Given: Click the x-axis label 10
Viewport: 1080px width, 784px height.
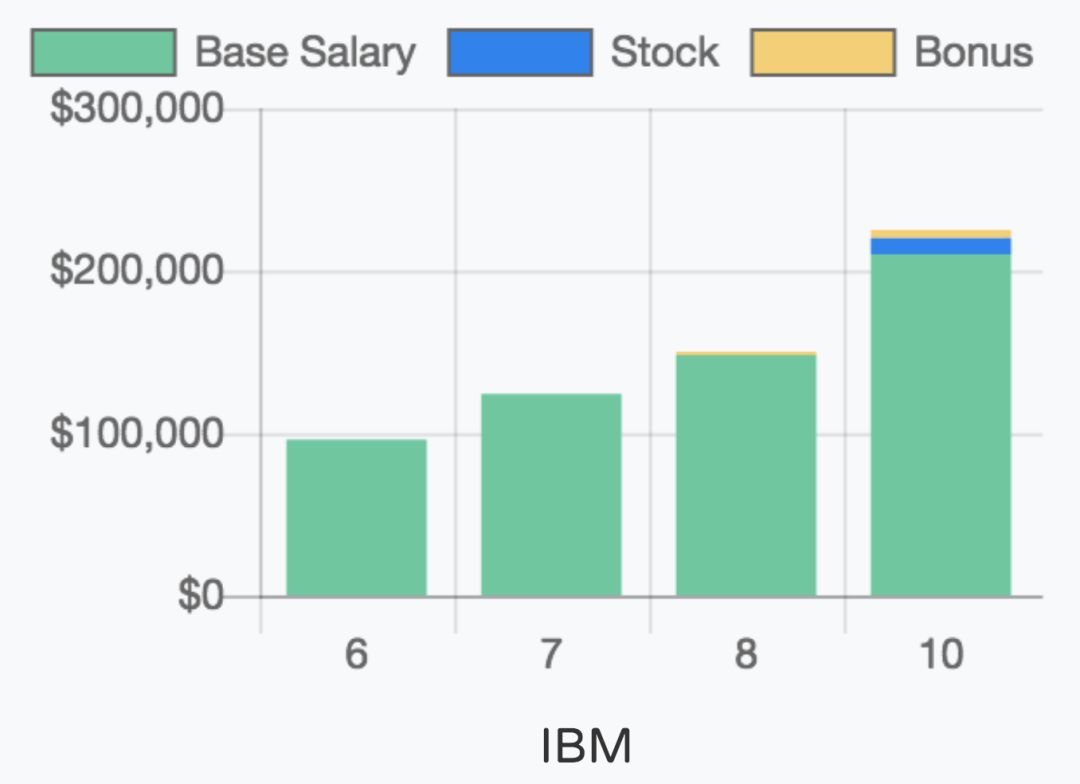Looking at the screenshot, I should [940, 655].
